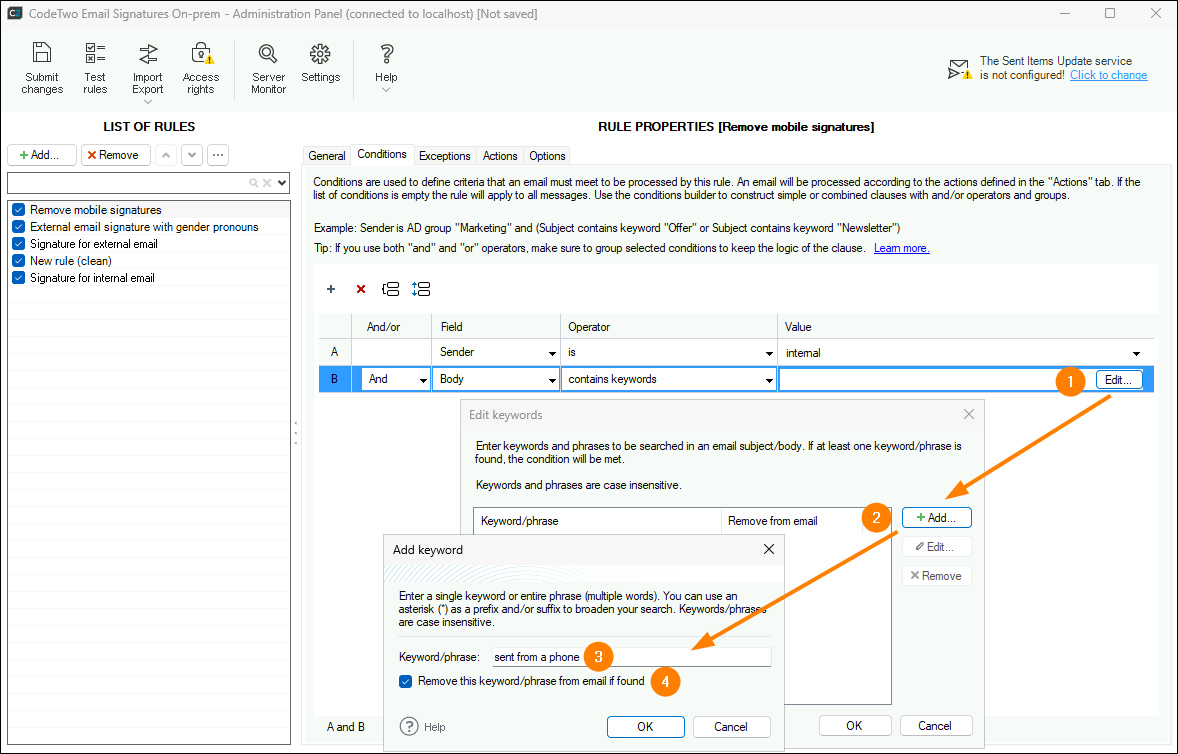The height and width of the screenshot is (754, 1178).
Task: Switch to the Actions tab
Action: click(500, 155)
